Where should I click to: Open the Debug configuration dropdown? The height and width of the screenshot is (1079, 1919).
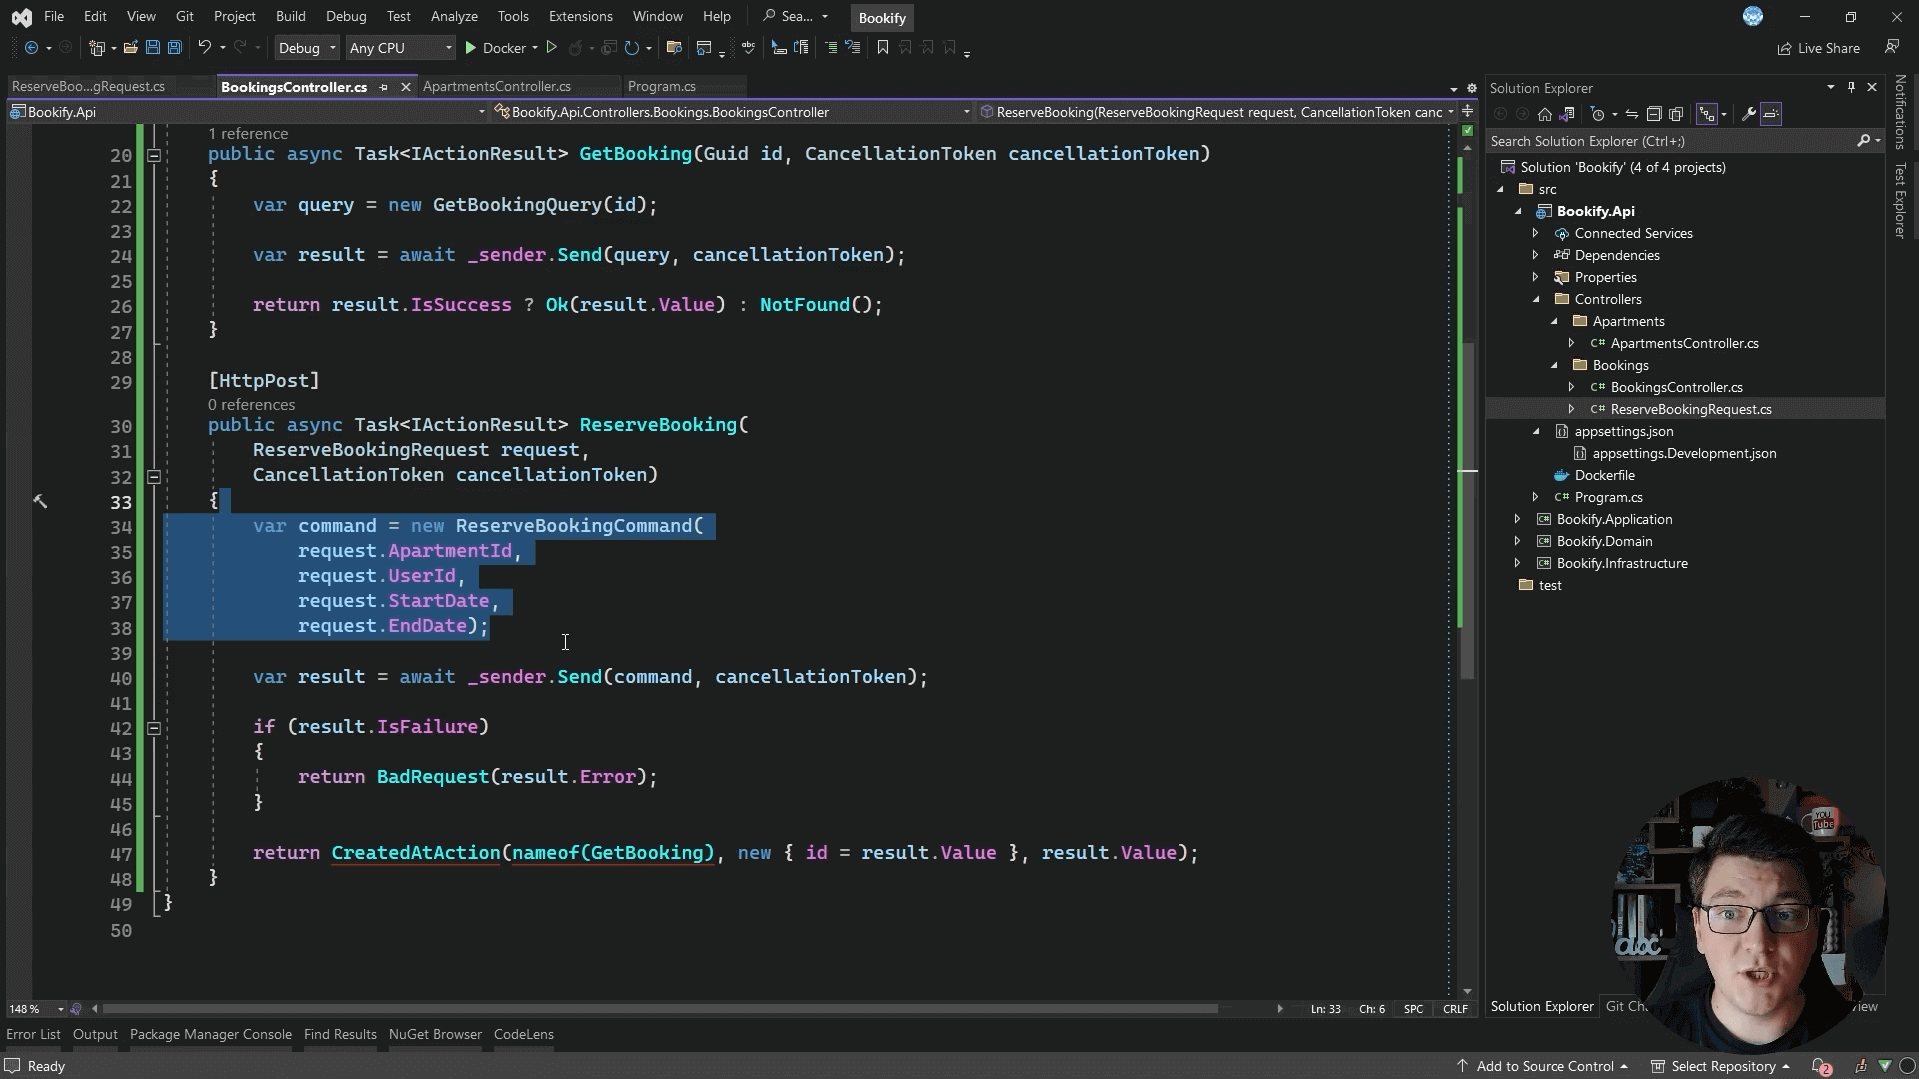307,48
